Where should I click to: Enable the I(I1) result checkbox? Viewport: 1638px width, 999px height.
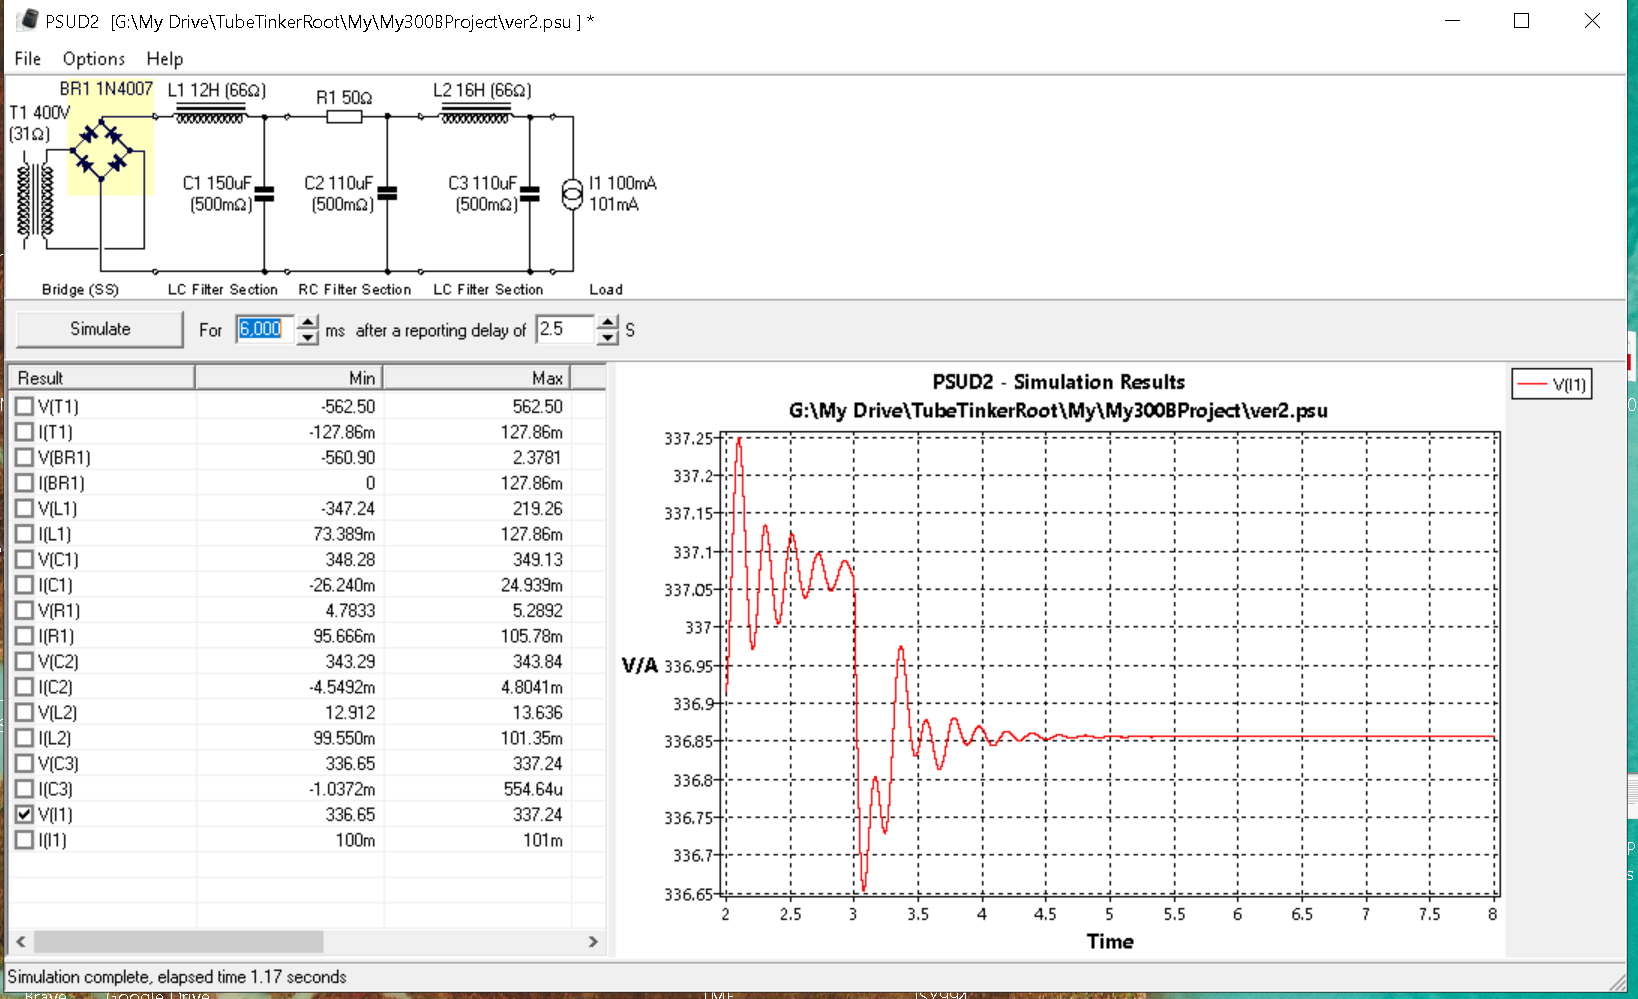pyautogui.click(x=25, y=840)
